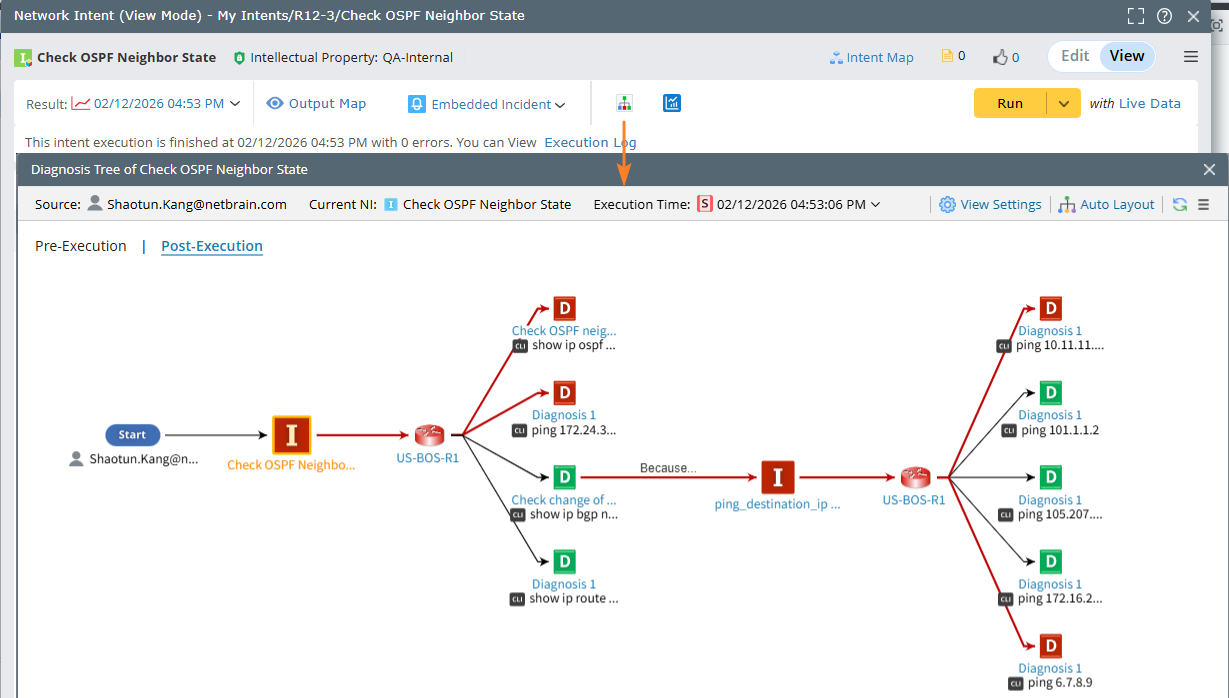Click red D node for show ip ospf

coord(564,309)
